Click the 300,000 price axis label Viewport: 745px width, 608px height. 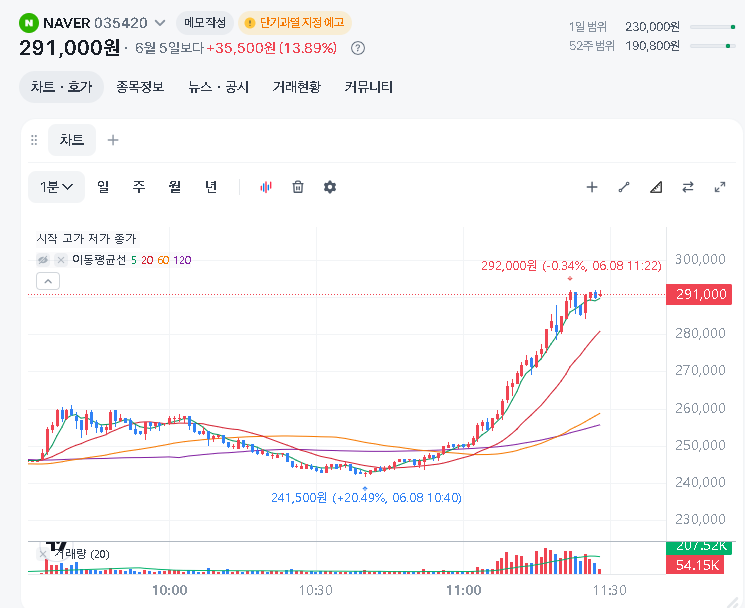700,259
